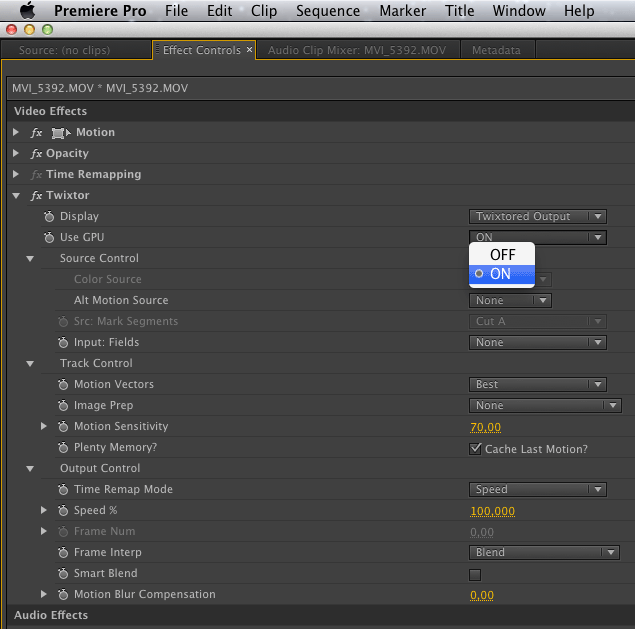
Task: Toggle Image Prep stopwatch icon
Action: pyautogui.click(x=63, y=406)
